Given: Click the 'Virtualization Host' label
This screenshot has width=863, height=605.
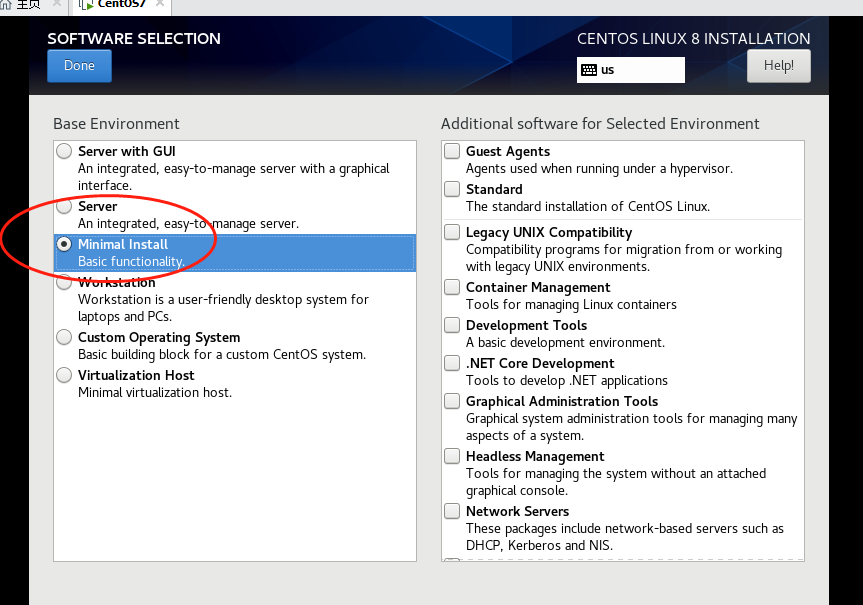Looking at the screenshot, I should pos(136,375).
